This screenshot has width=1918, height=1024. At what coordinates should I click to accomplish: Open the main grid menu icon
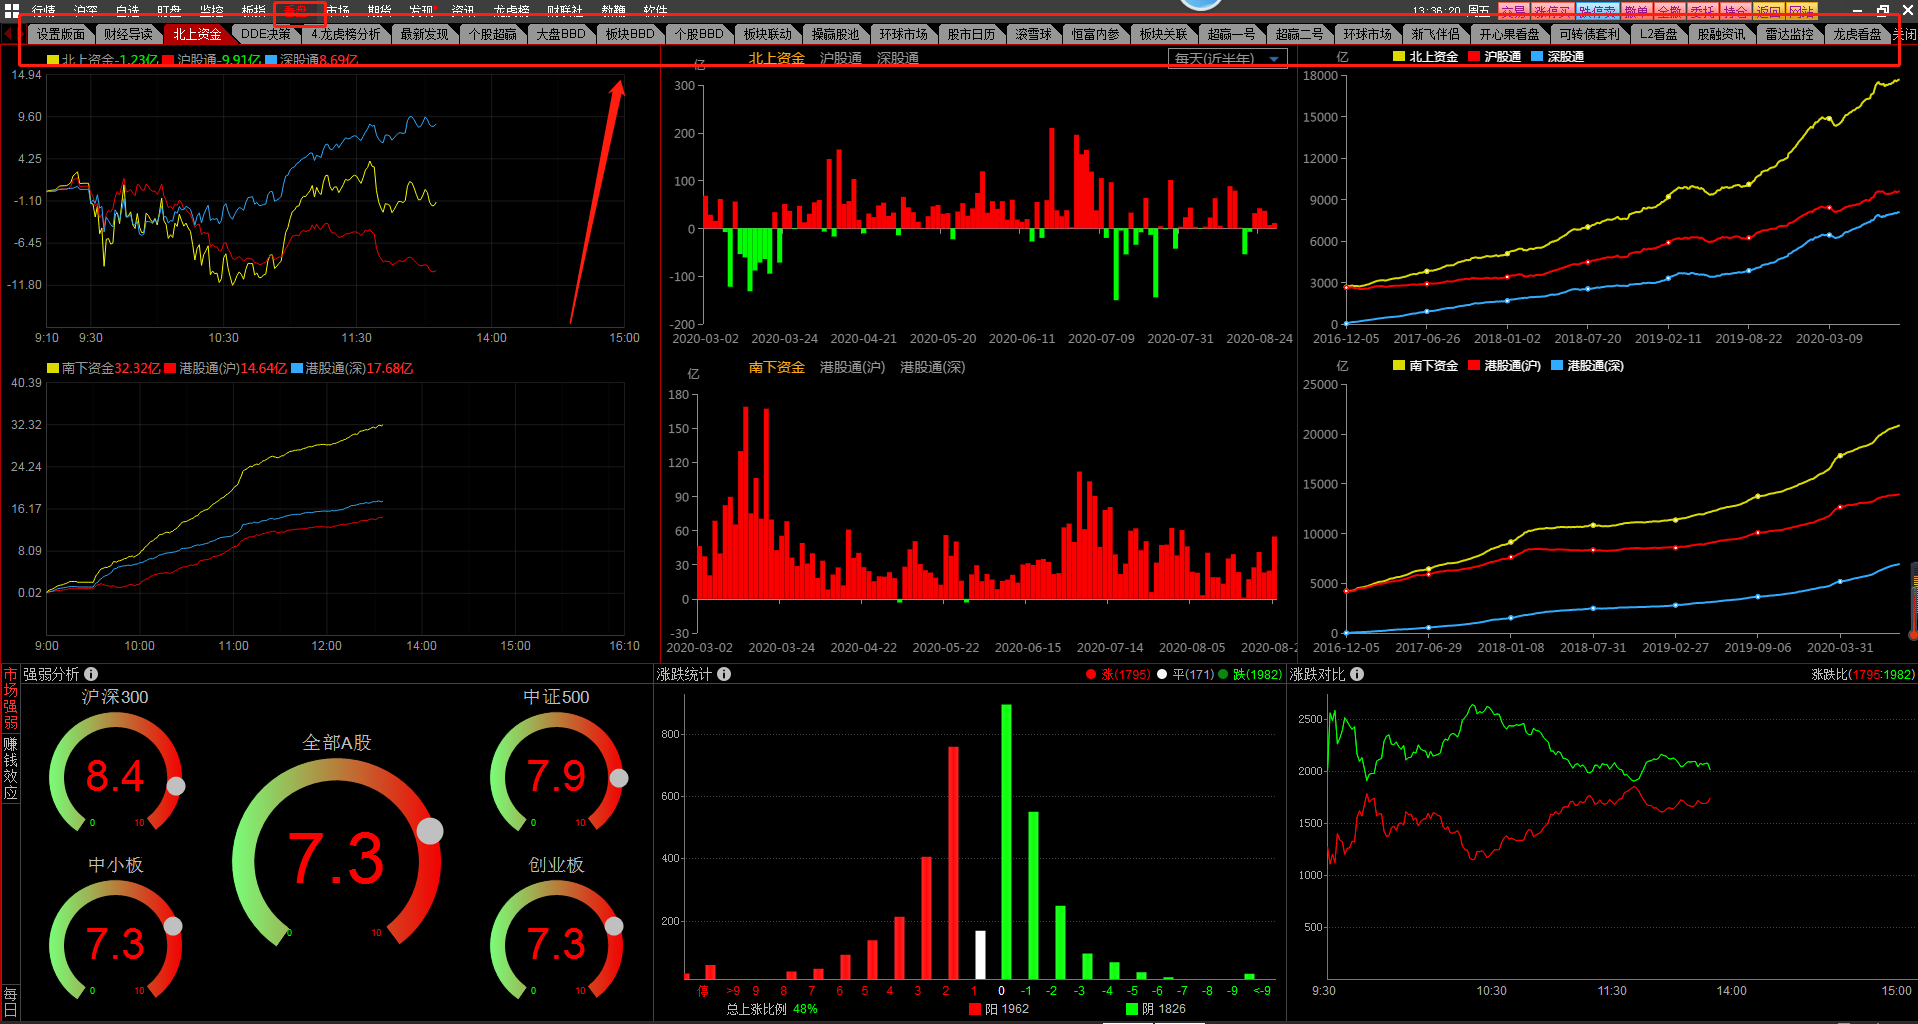(11, 10)
